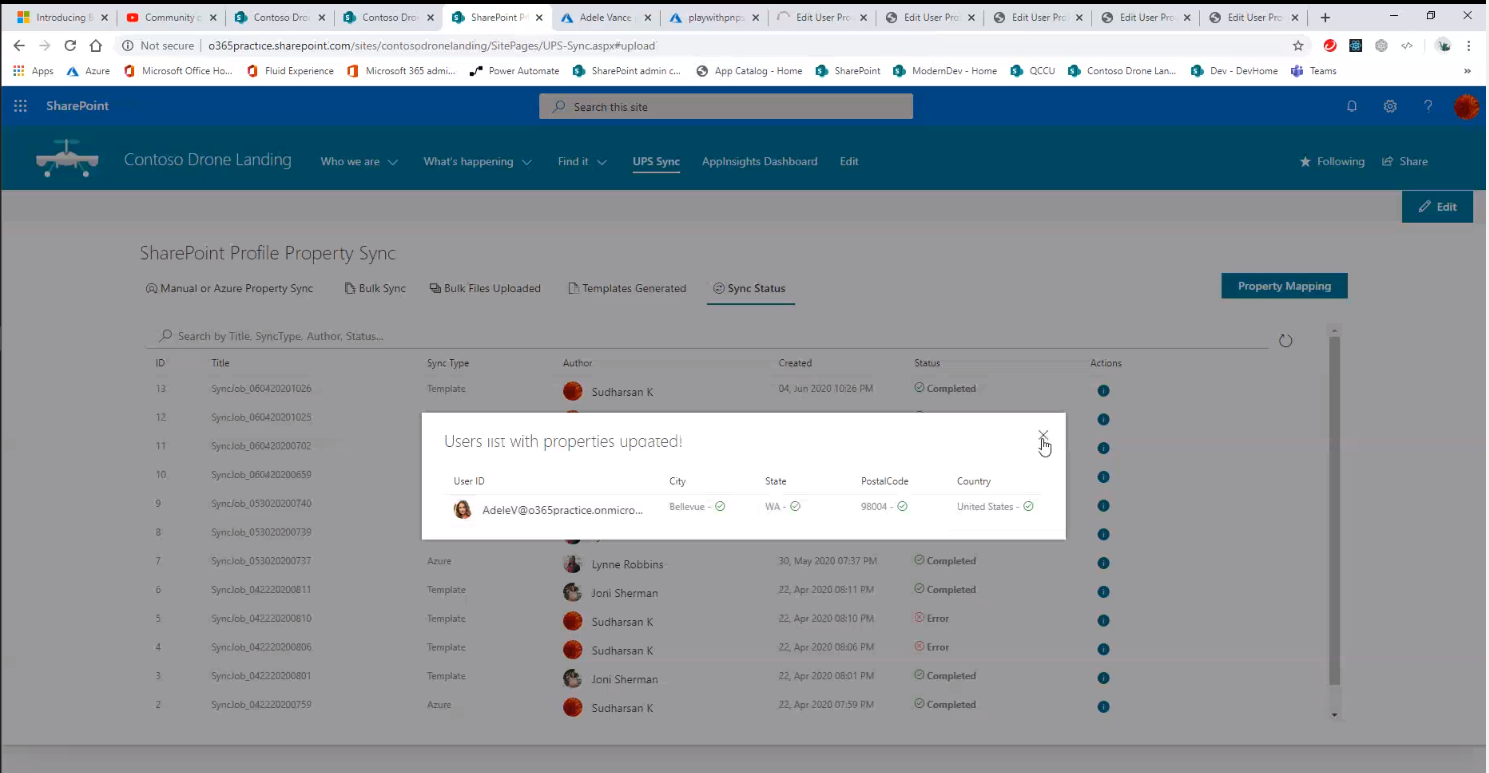
Task: Open the Templates Generated tab
Action: click(x=627, y=288)
